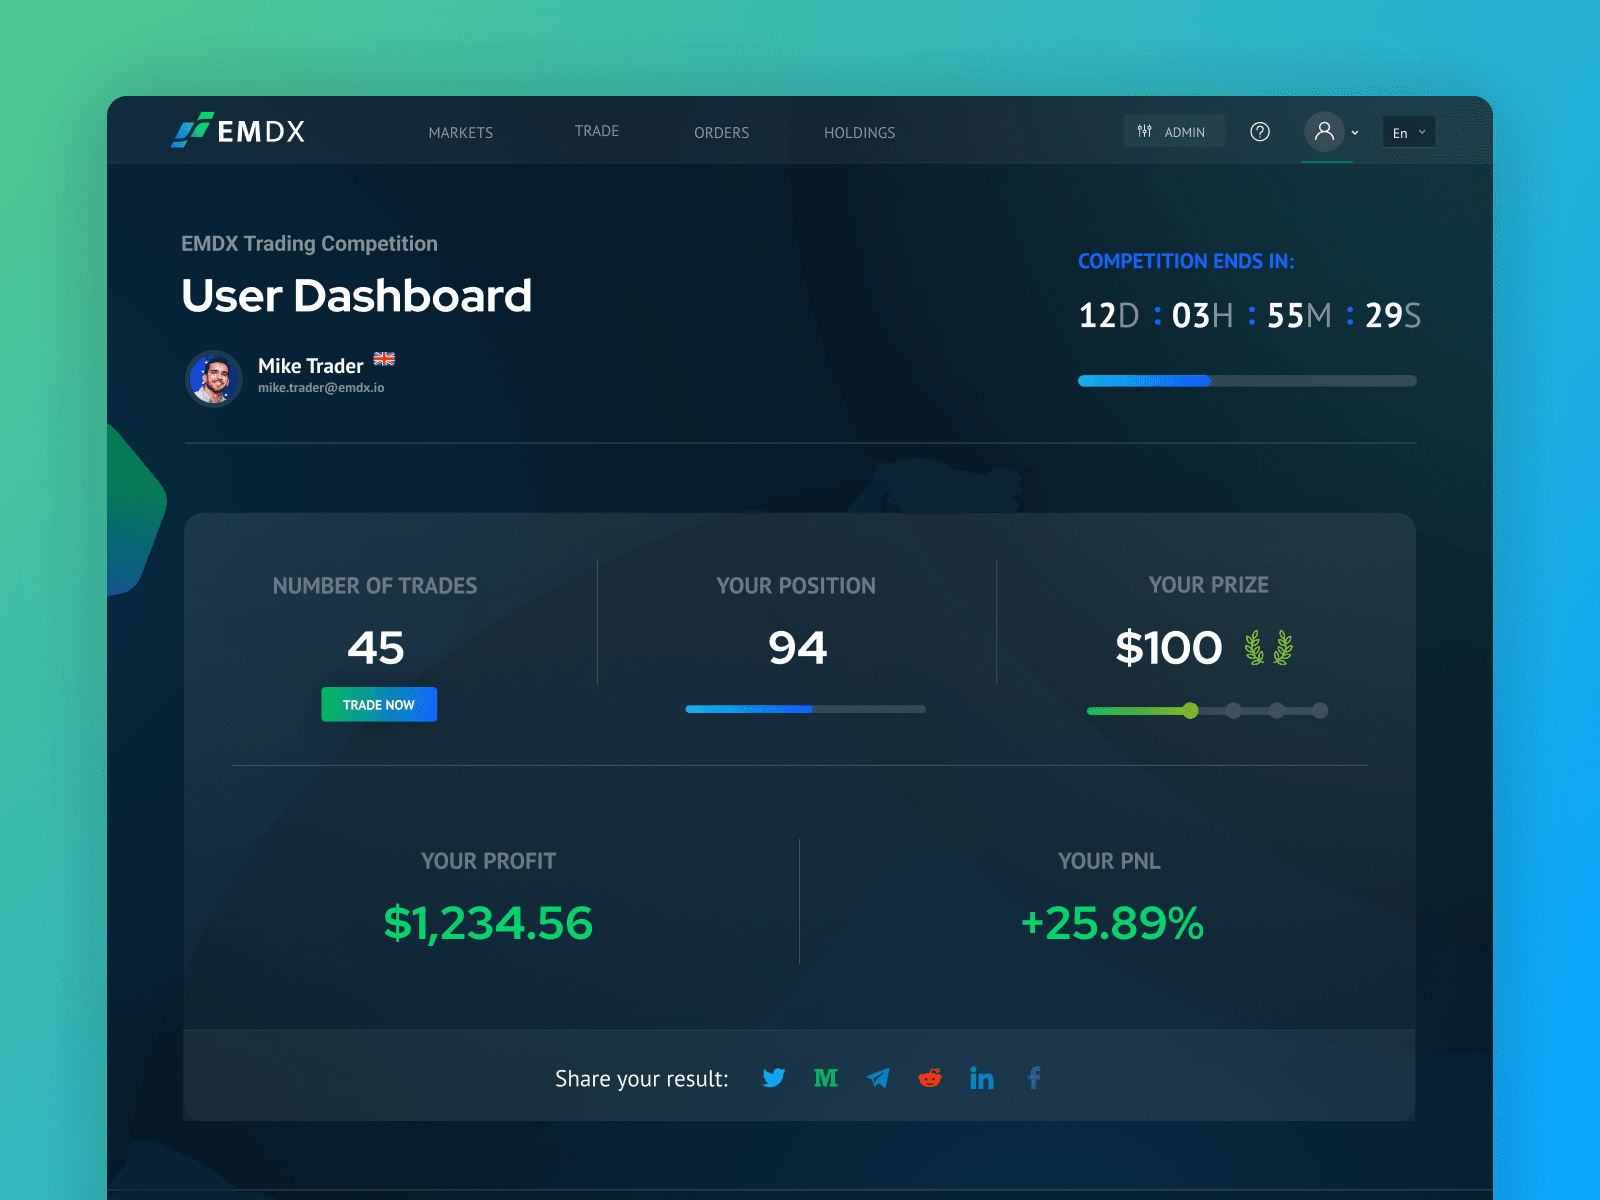Click the EMDX logo
1600x1200 pixels.
(239, 131)
